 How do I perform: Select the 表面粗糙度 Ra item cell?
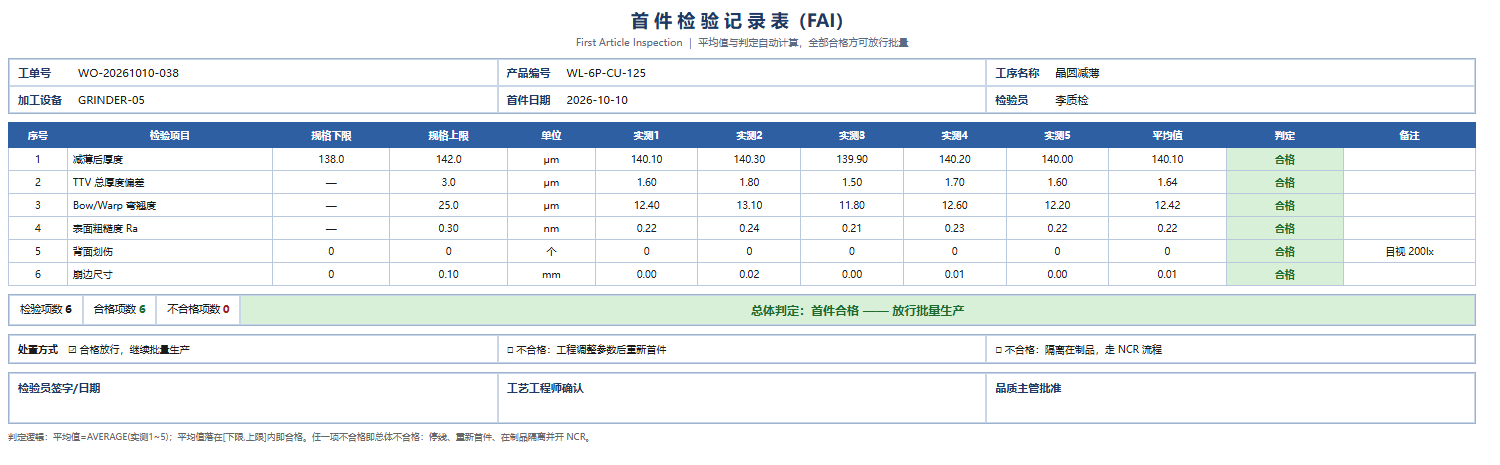(170, 228)
